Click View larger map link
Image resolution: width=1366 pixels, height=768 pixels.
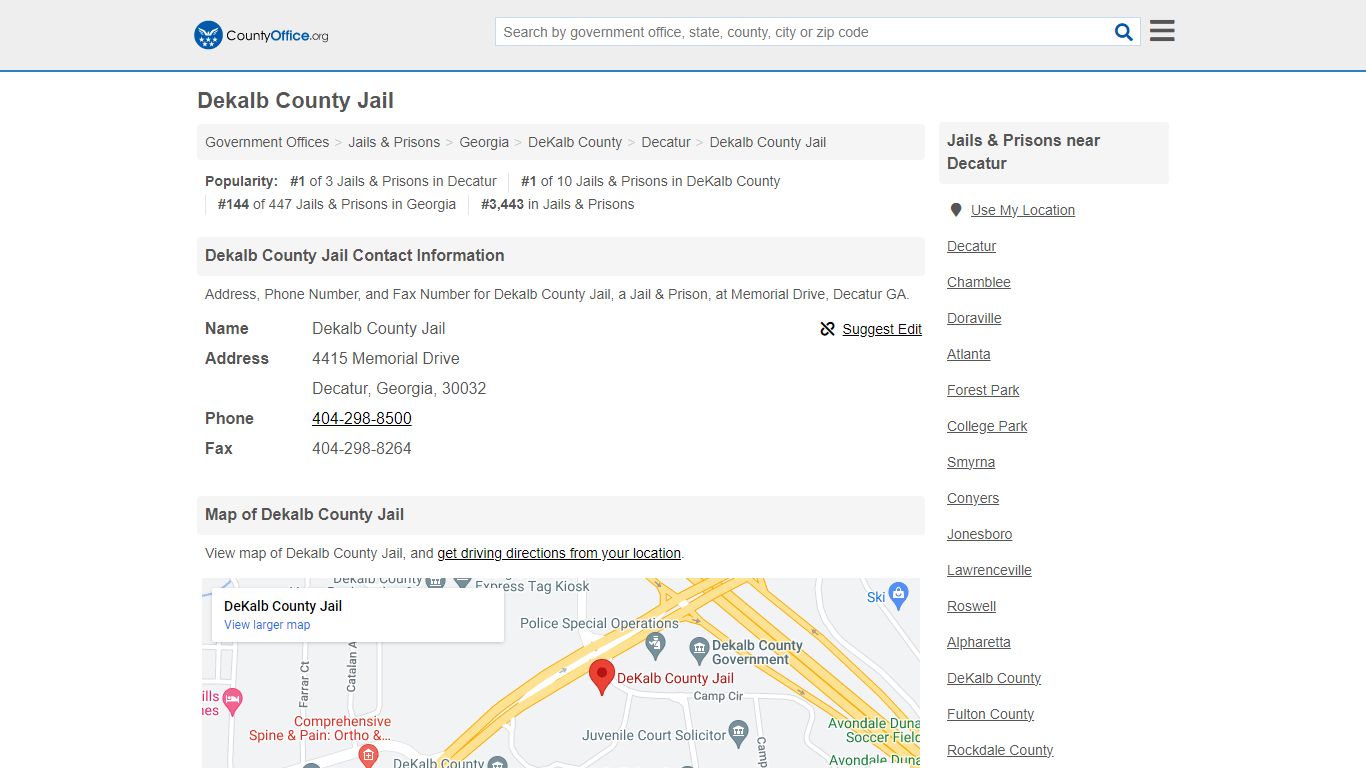pyautogui.click(x=267, y=625)
